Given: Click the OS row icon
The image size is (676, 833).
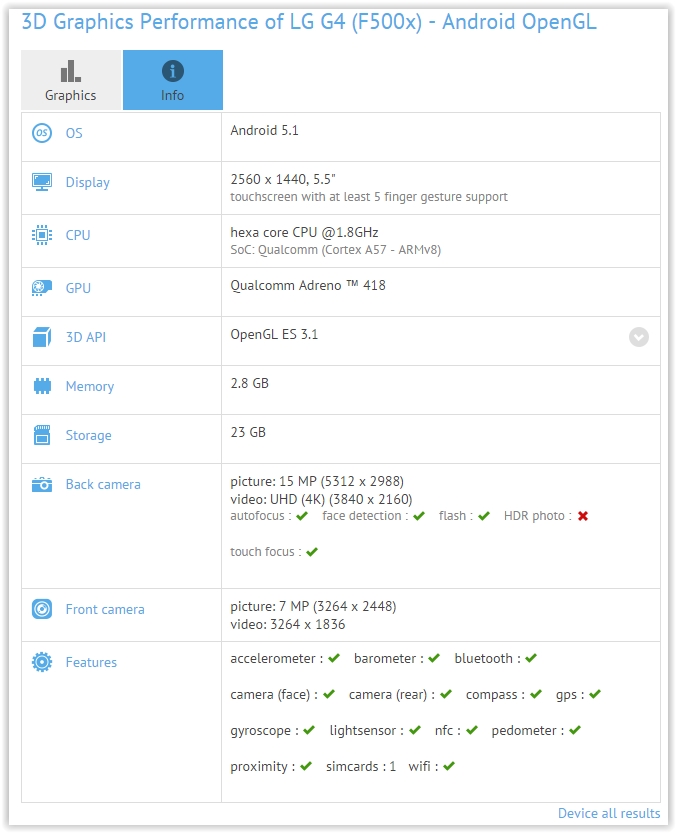Looking at the screenshot, I should click(42, 133).
